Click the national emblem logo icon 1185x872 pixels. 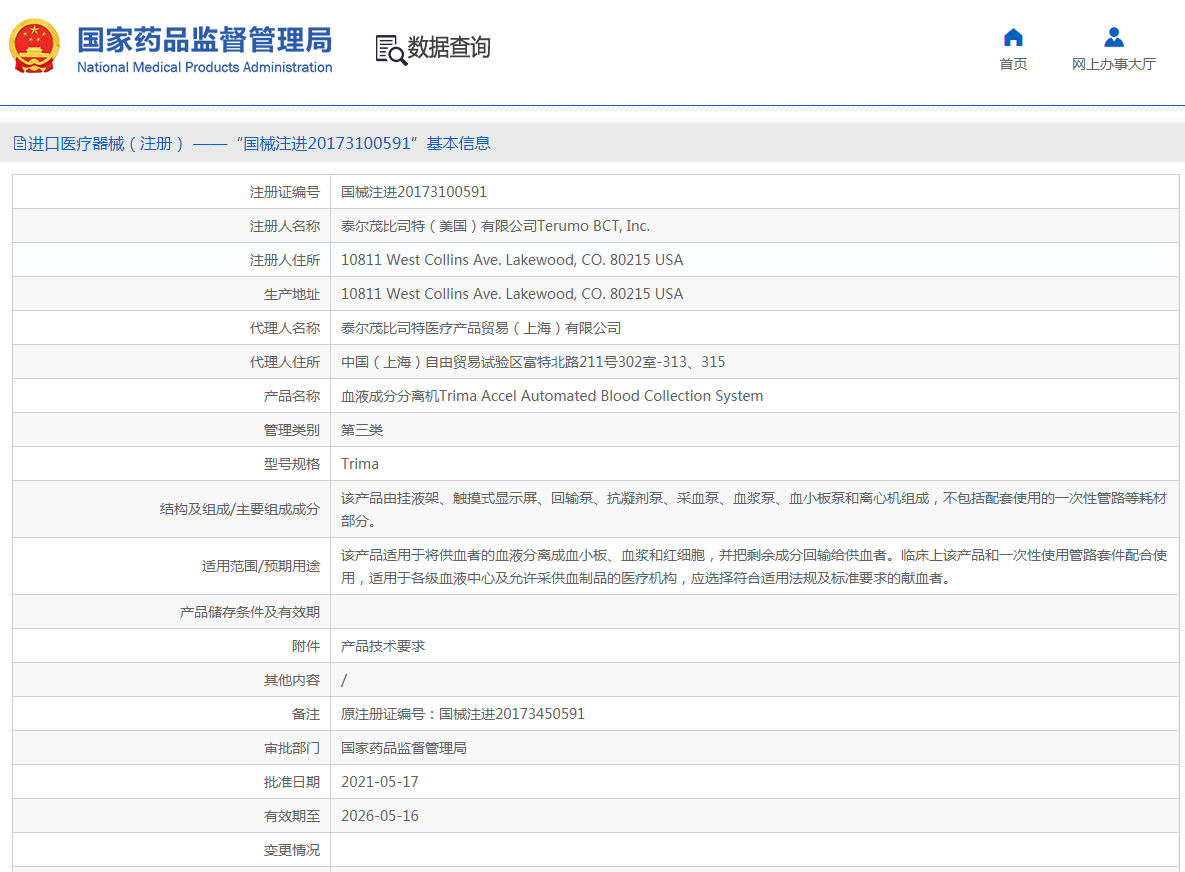pos(35,47)
